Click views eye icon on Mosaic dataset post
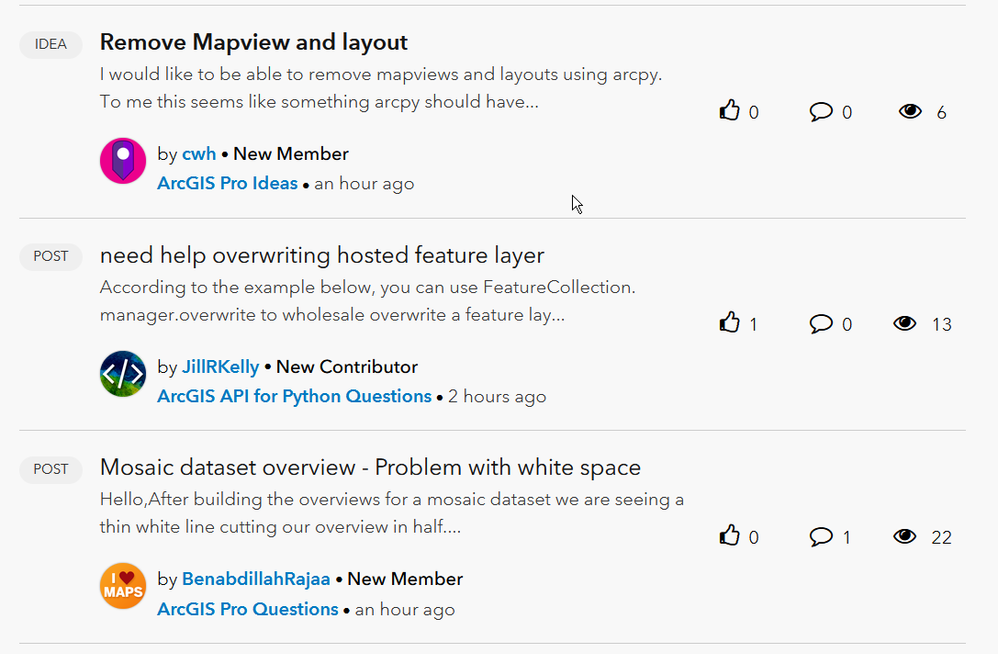This screenshot has width=998, height=654. click(904, 536)
